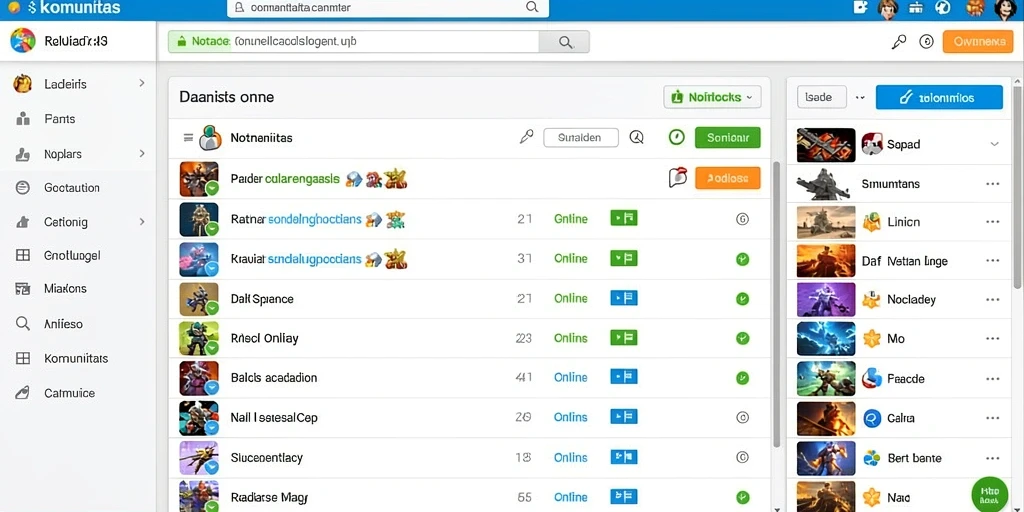This screenshot has width=1024, height=512.
Task: Open the Dalt Spiance avatar thumbnail
Action: coord(199,299)
